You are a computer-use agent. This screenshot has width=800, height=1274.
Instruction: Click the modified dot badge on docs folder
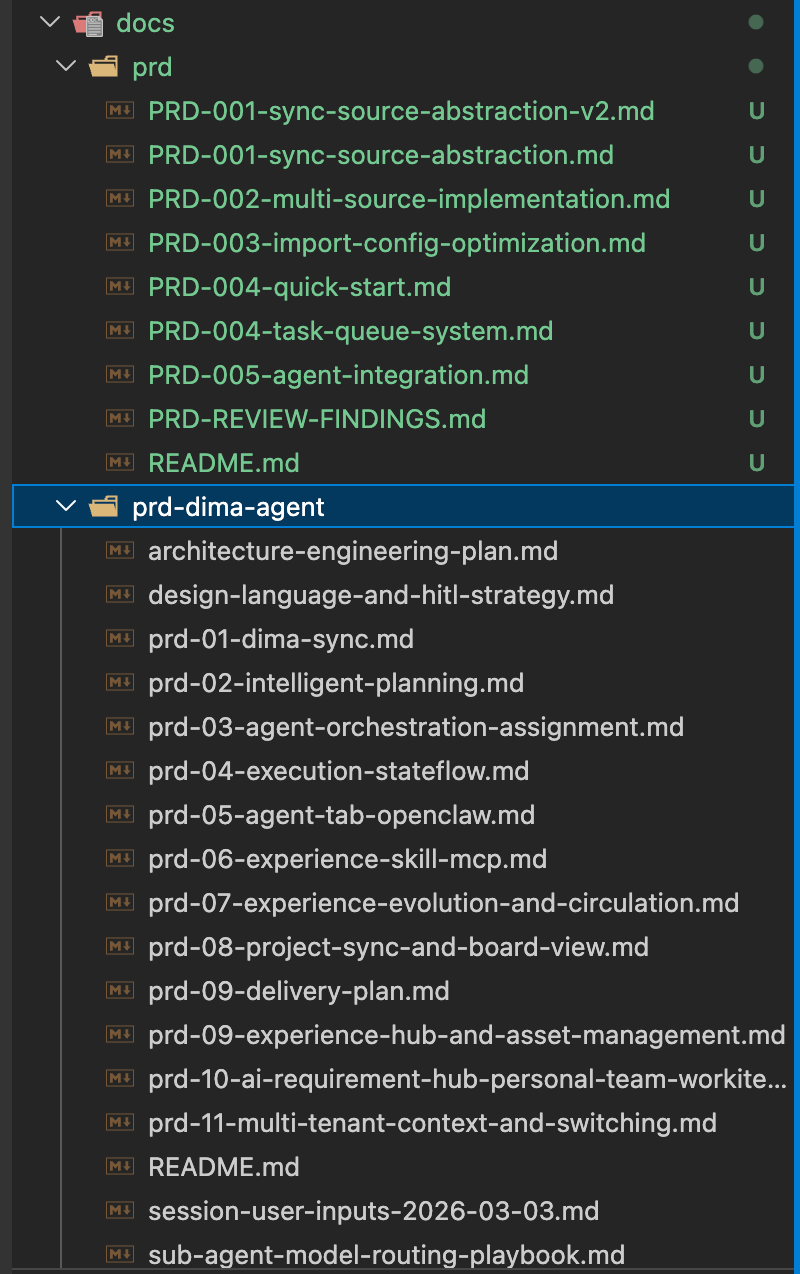coord(756,23)
